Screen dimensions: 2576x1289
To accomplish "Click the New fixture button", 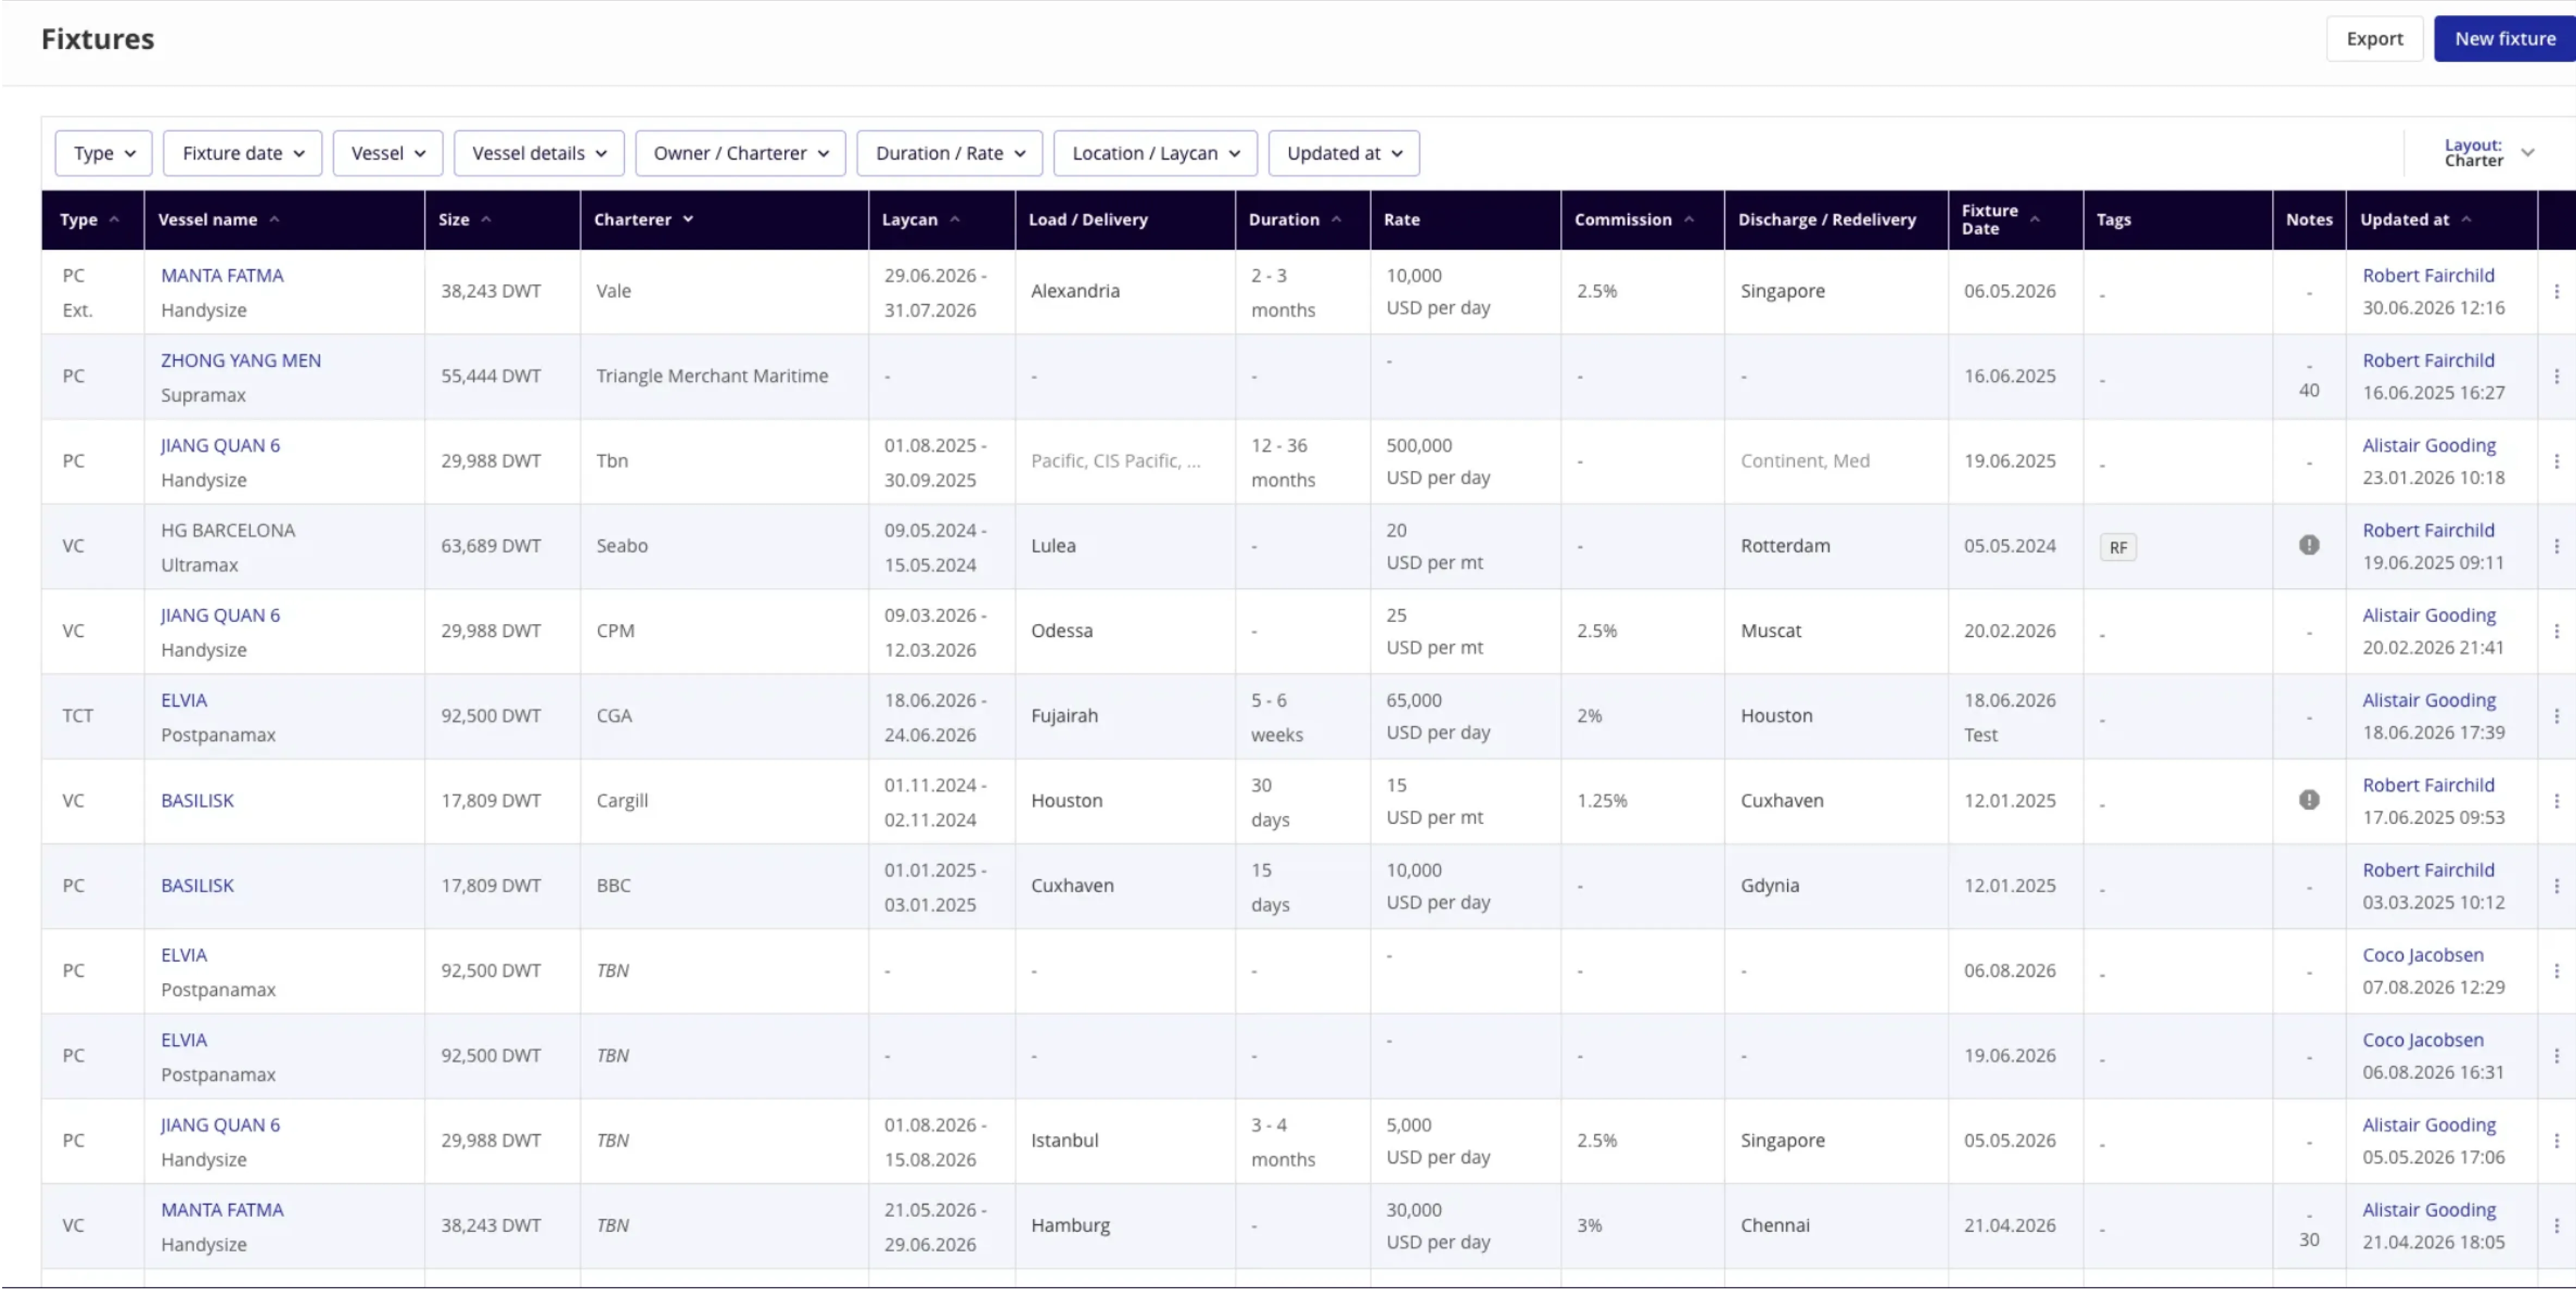I will click(x=2505, y=39).
